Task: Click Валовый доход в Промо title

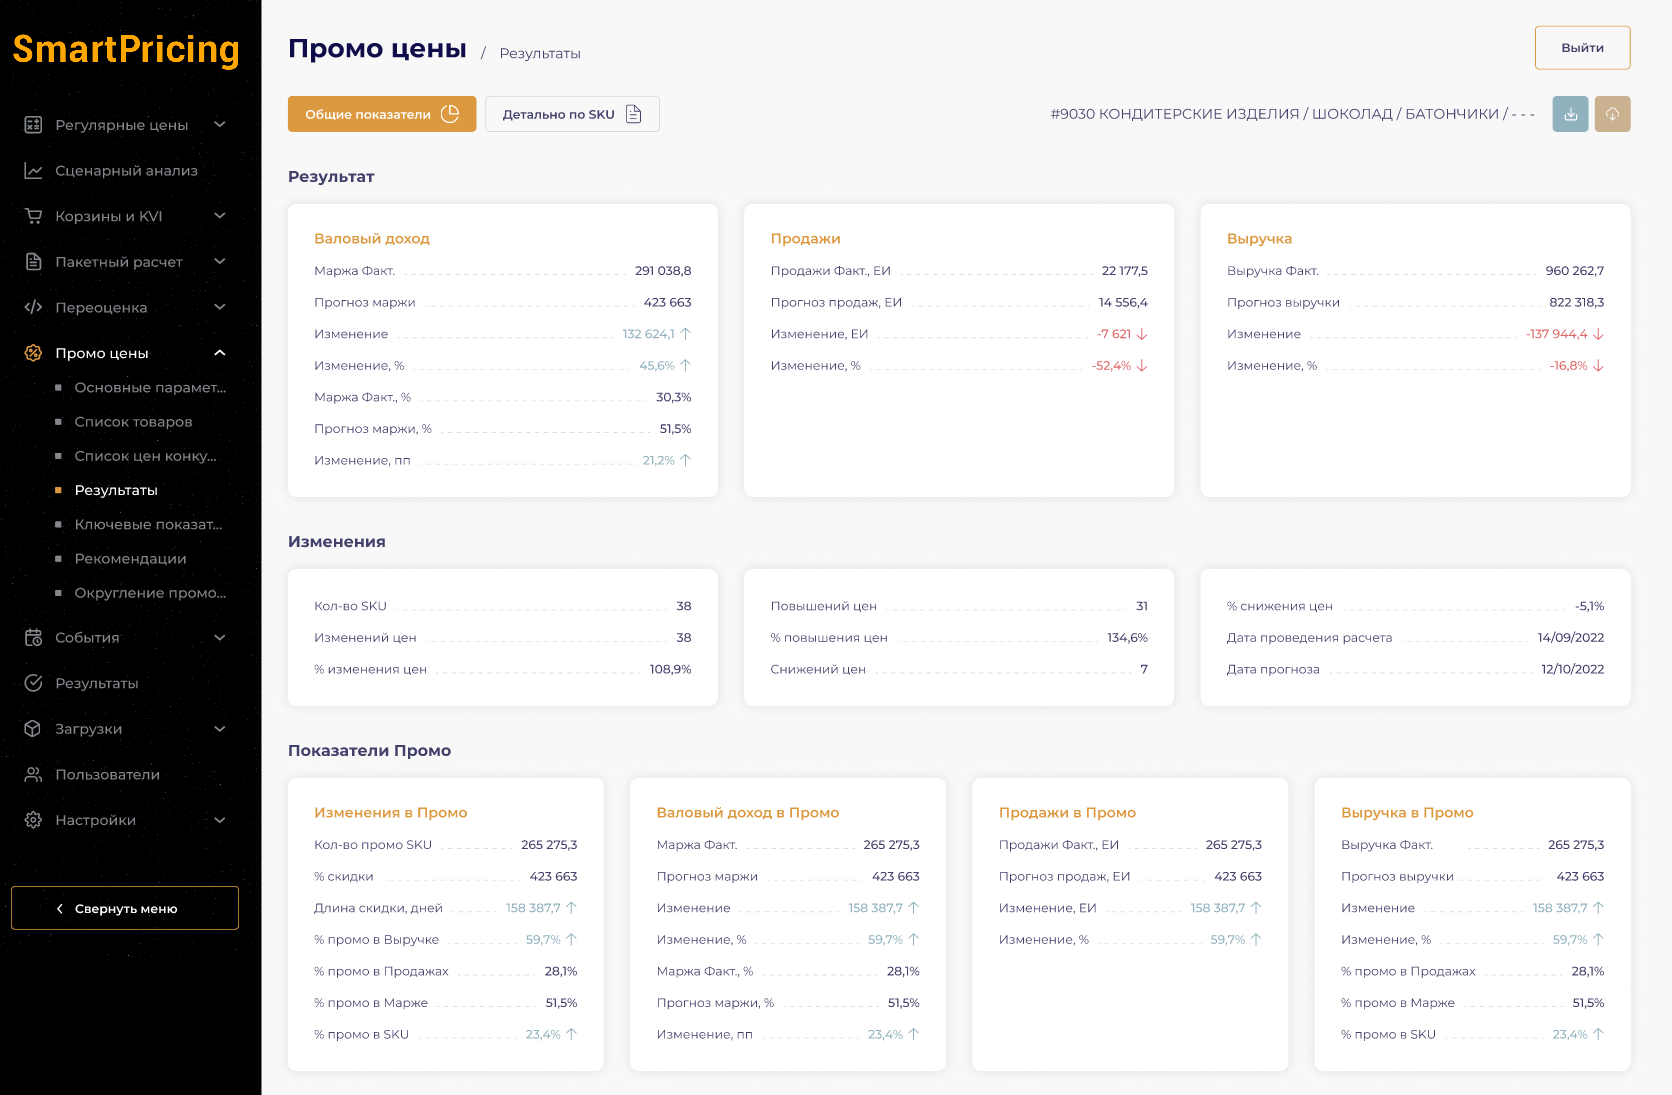Action: (748, 813)
